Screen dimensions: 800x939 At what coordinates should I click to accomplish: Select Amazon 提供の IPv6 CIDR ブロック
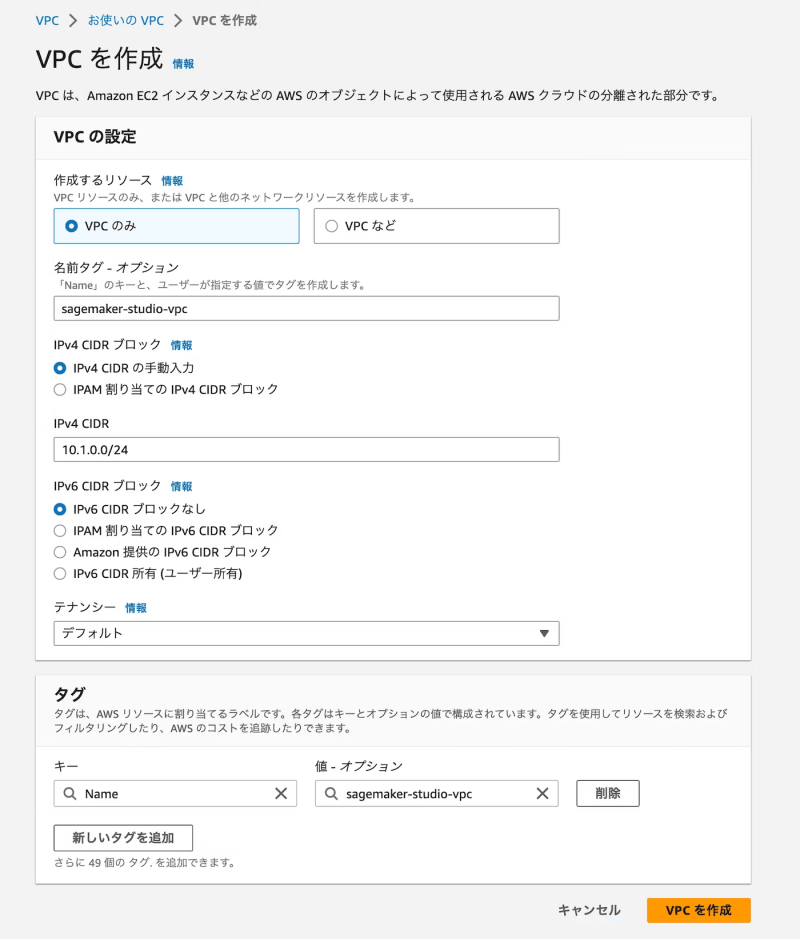coord(60,552)
